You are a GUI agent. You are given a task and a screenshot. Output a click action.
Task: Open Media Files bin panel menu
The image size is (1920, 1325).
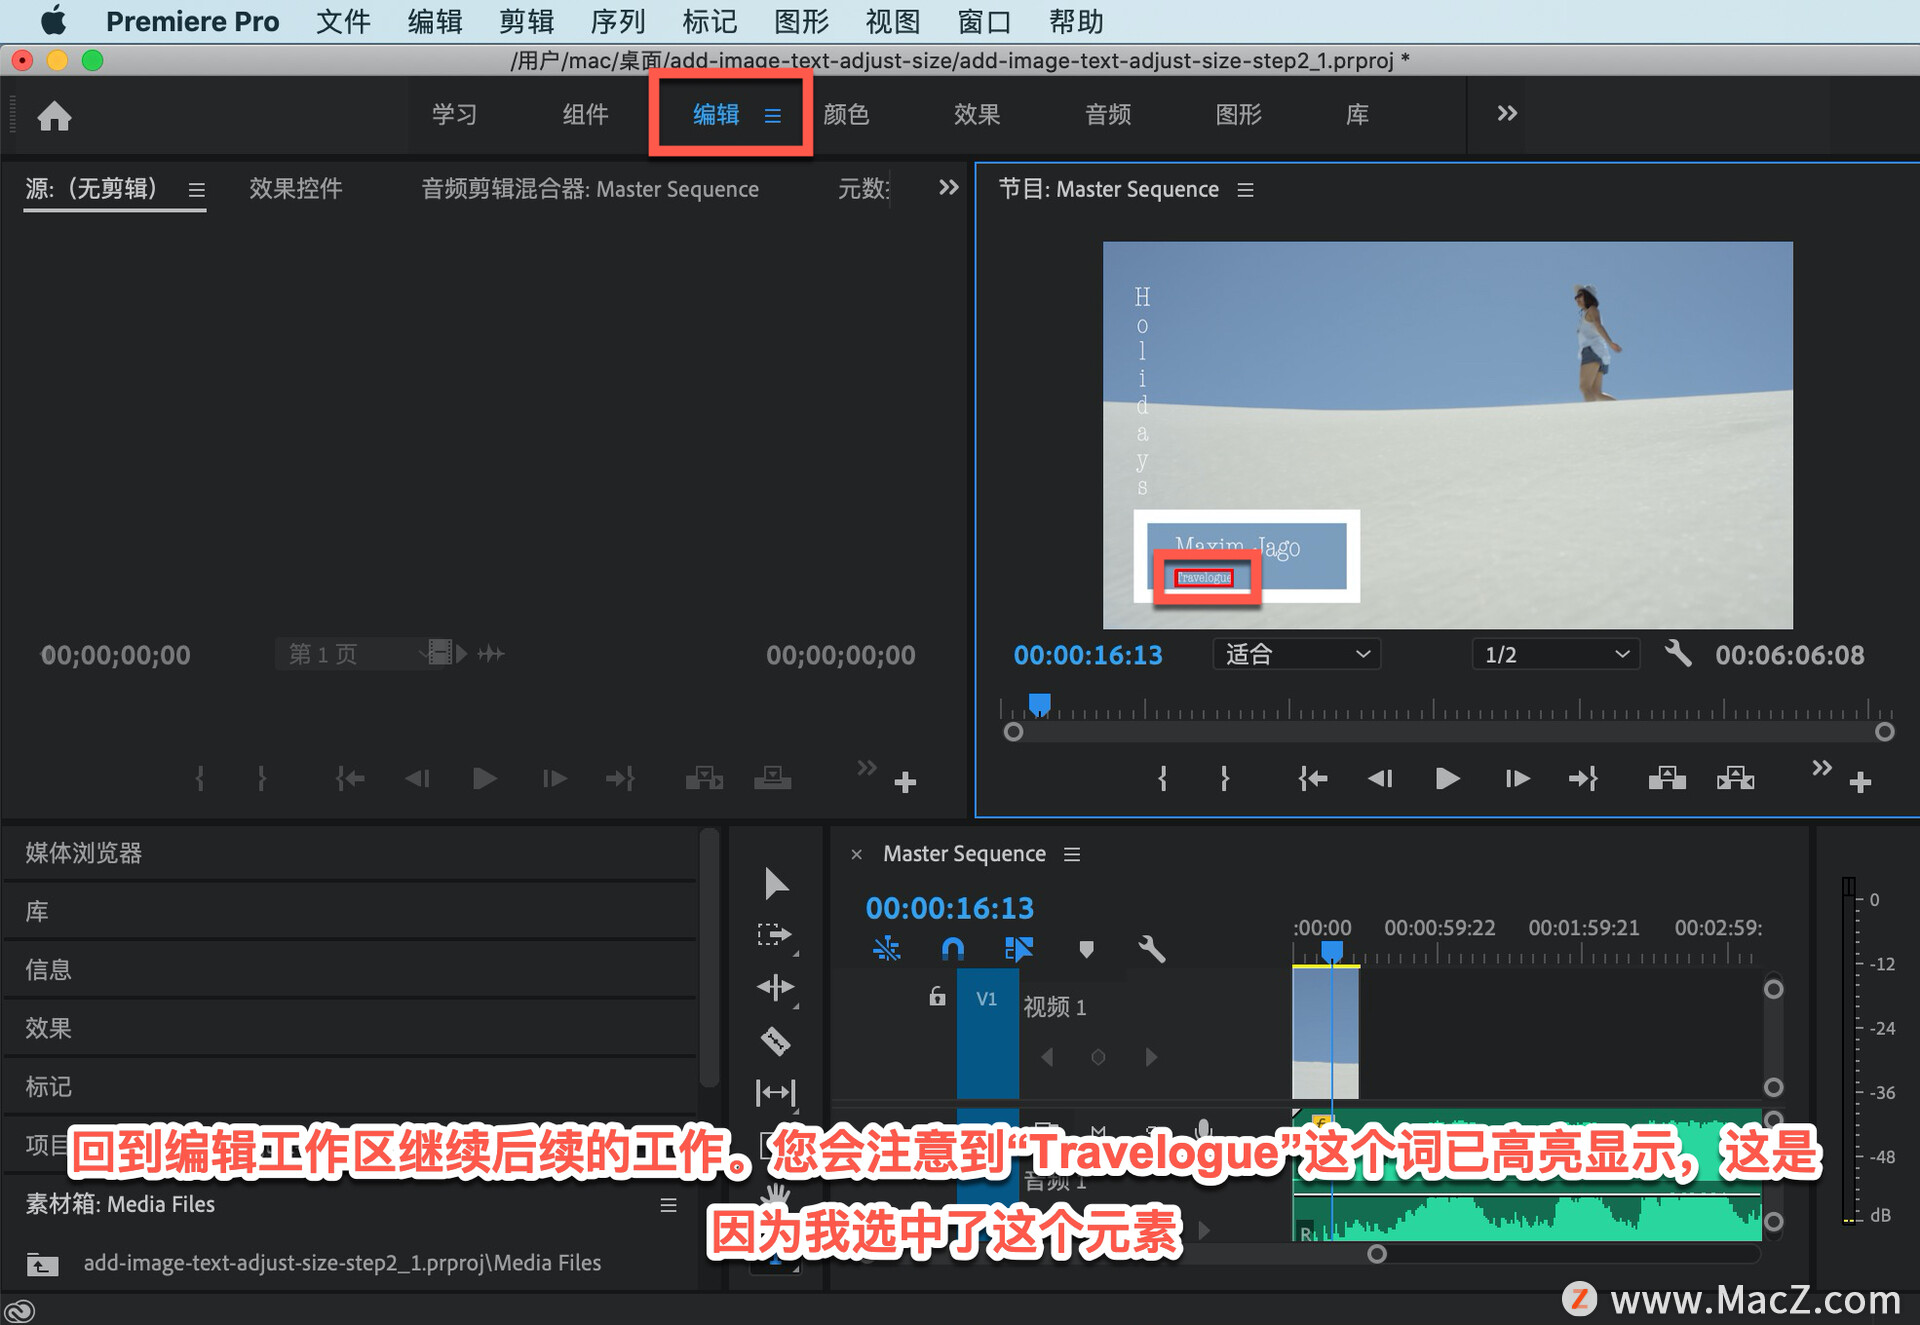tap(668, 1205)
